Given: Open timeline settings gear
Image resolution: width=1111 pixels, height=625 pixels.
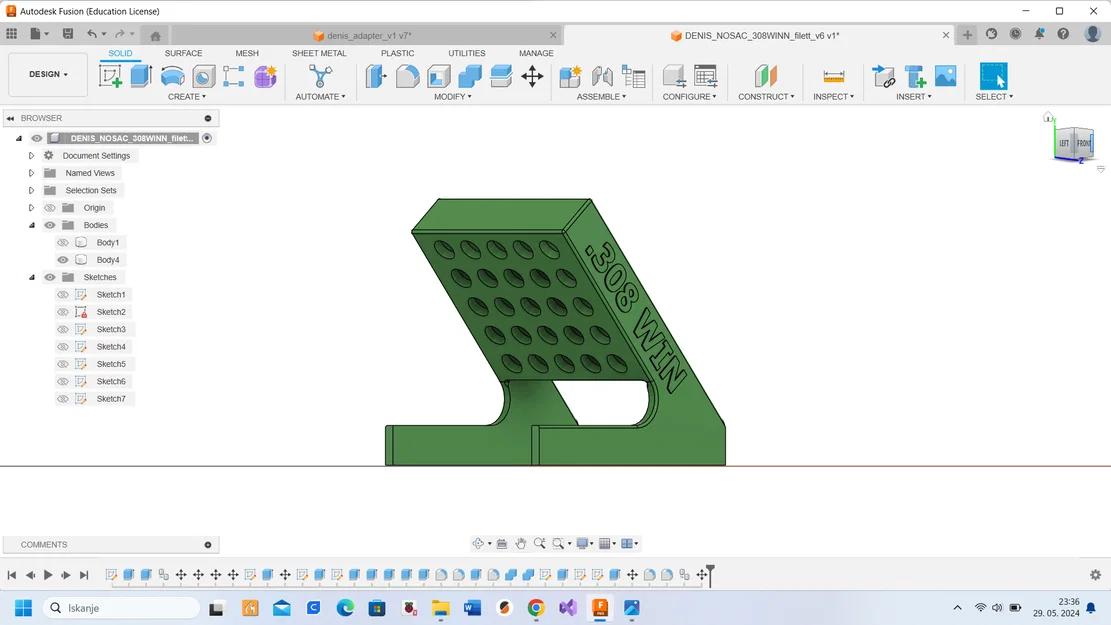Looking at the screenshot, I should pos(1095,575).
